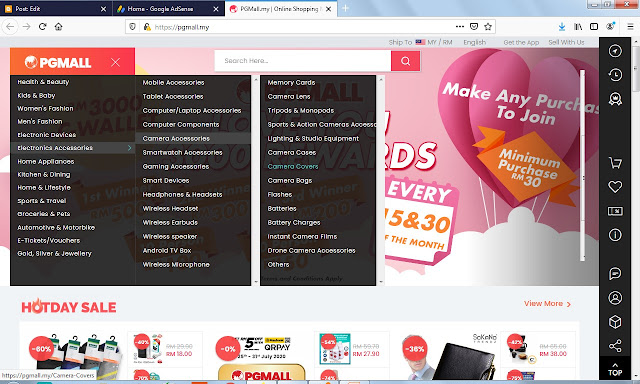The image size is (640, 384).
Task: Switch to the Home - Google AdSense tab
Action: pos(160,9)
